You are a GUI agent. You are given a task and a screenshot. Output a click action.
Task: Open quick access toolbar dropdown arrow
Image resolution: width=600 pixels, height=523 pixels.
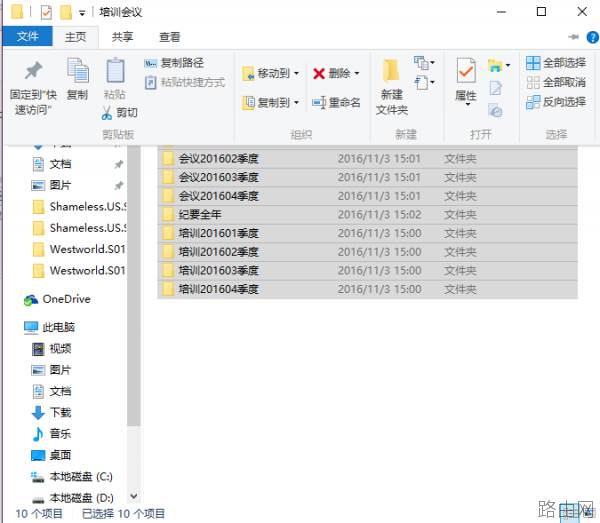point(82,13)
